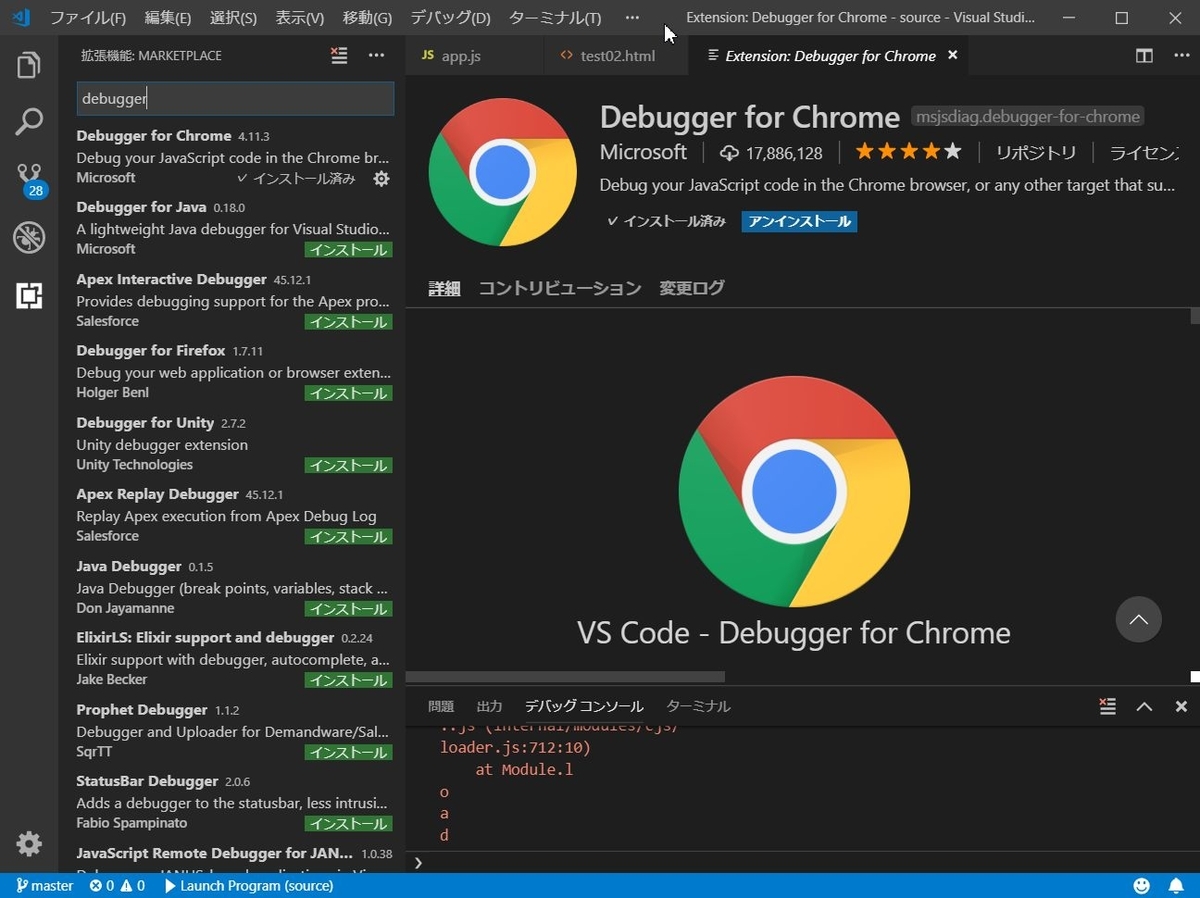Open Marketplace panel more actions ellipsis
This screenshot has width=1200, height=898.
[376, 56]
